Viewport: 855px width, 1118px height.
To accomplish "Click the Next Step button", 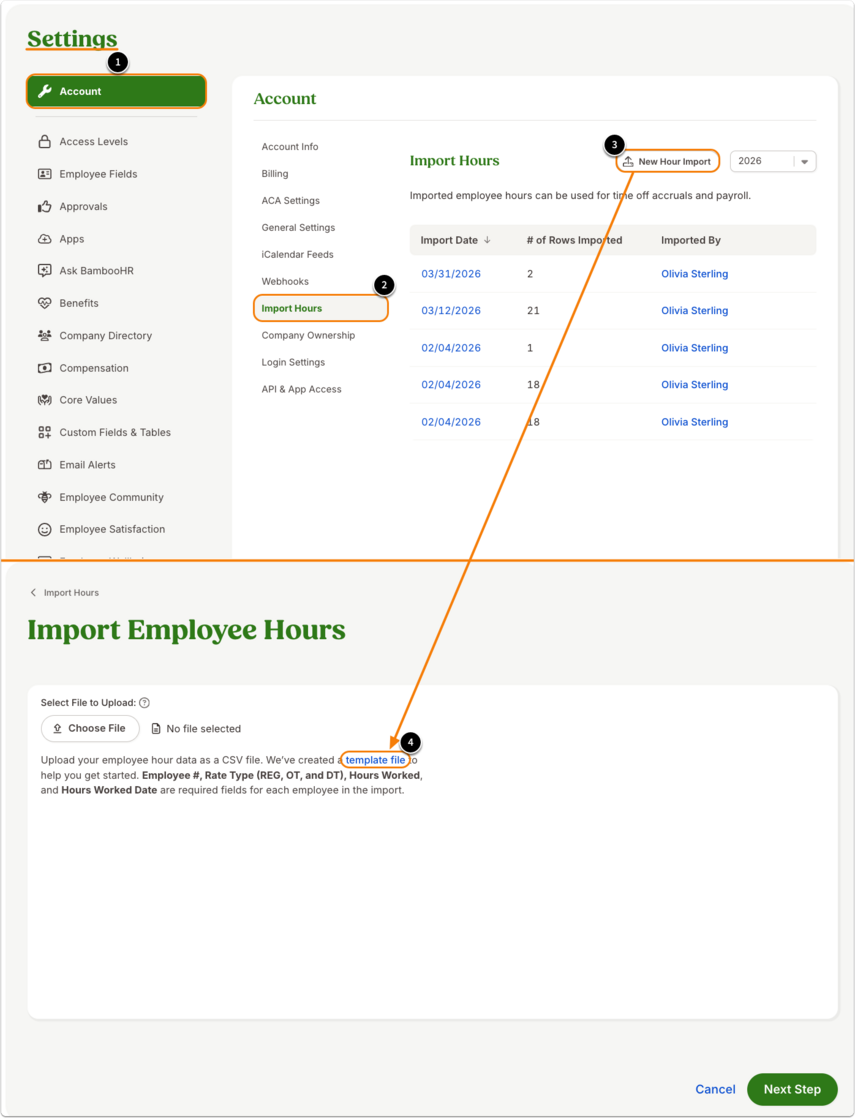I will 792,1089.
